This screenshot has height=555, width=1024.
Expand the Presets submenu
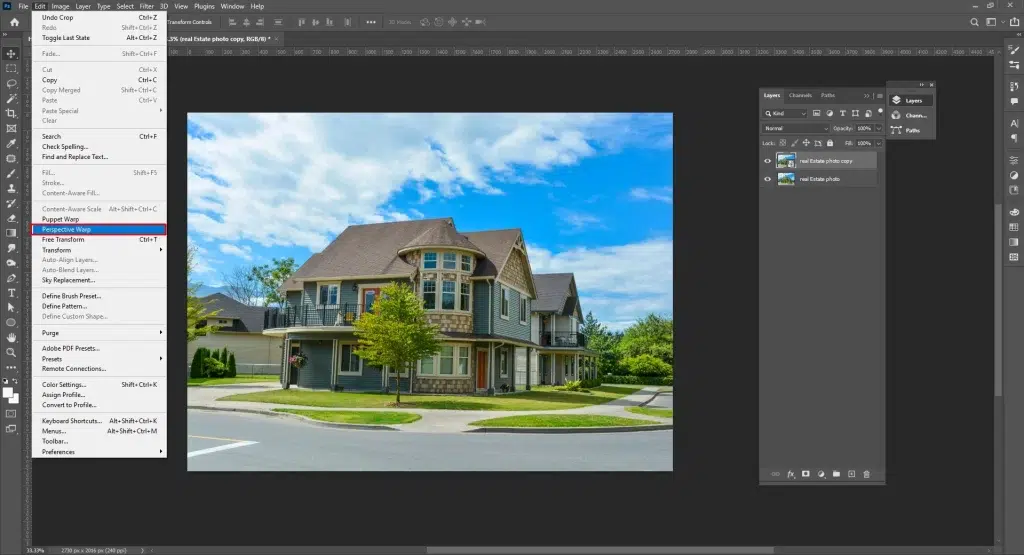(x=99, y=359)
